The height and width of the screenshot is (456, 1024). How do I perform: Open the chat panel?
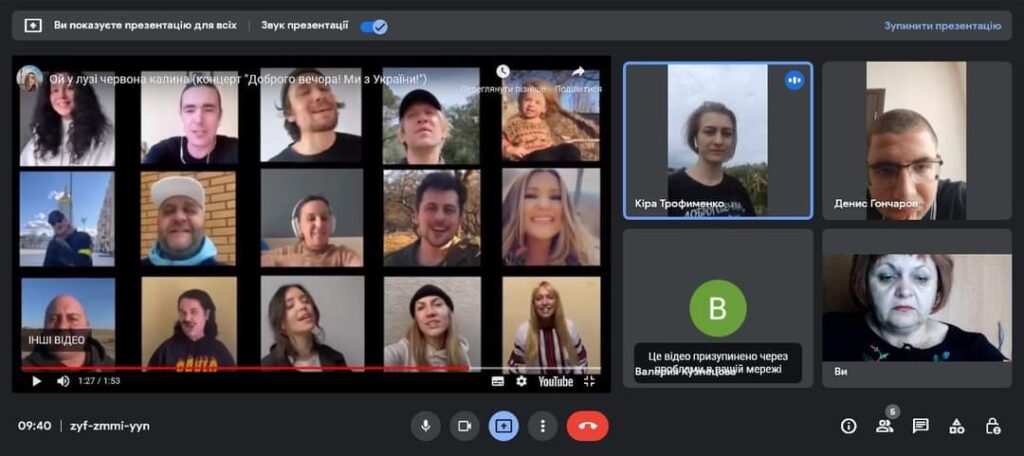tap(920, 426)
